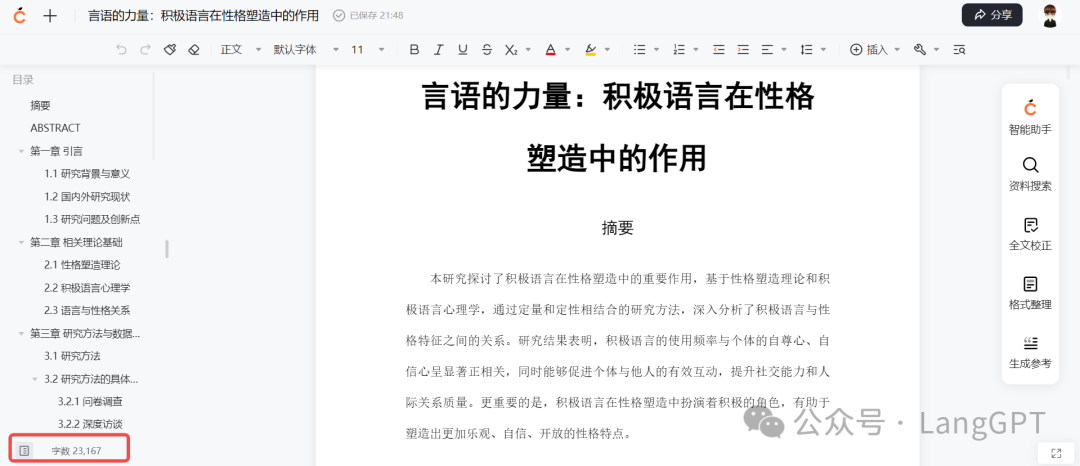Click the numbered list icon
The image size is (1080, 466).
679,50
